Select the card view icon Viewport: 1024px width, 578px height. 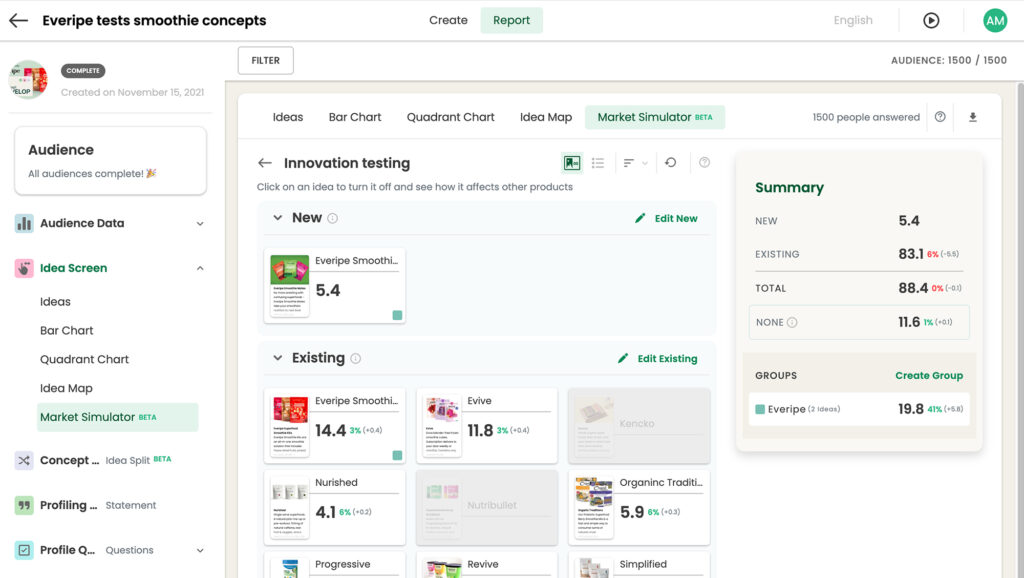[572, 163]
